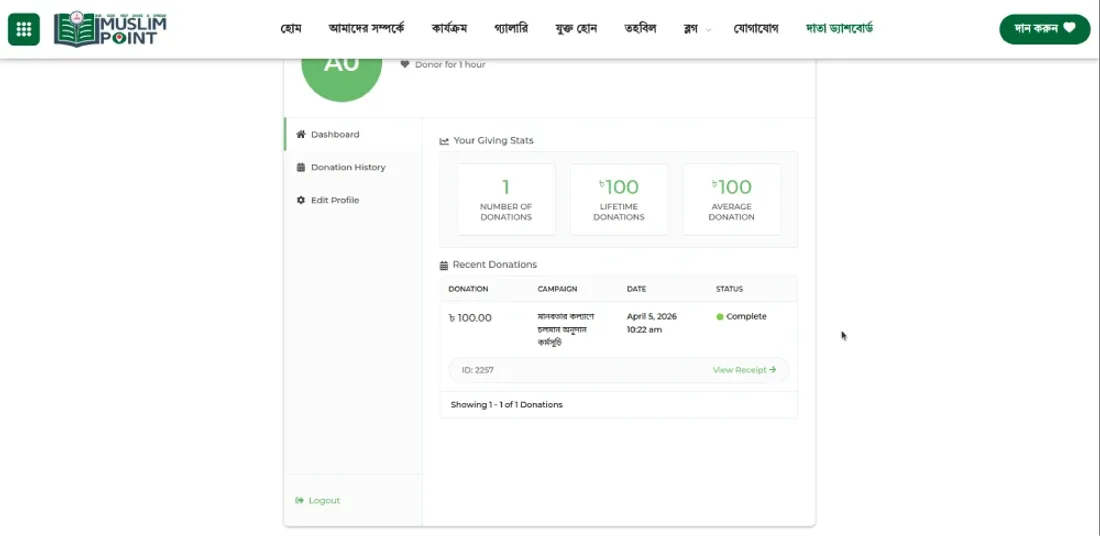Click the দান করুন donate button
Screen dimensions: 1100x536
tap(1045, 29)
